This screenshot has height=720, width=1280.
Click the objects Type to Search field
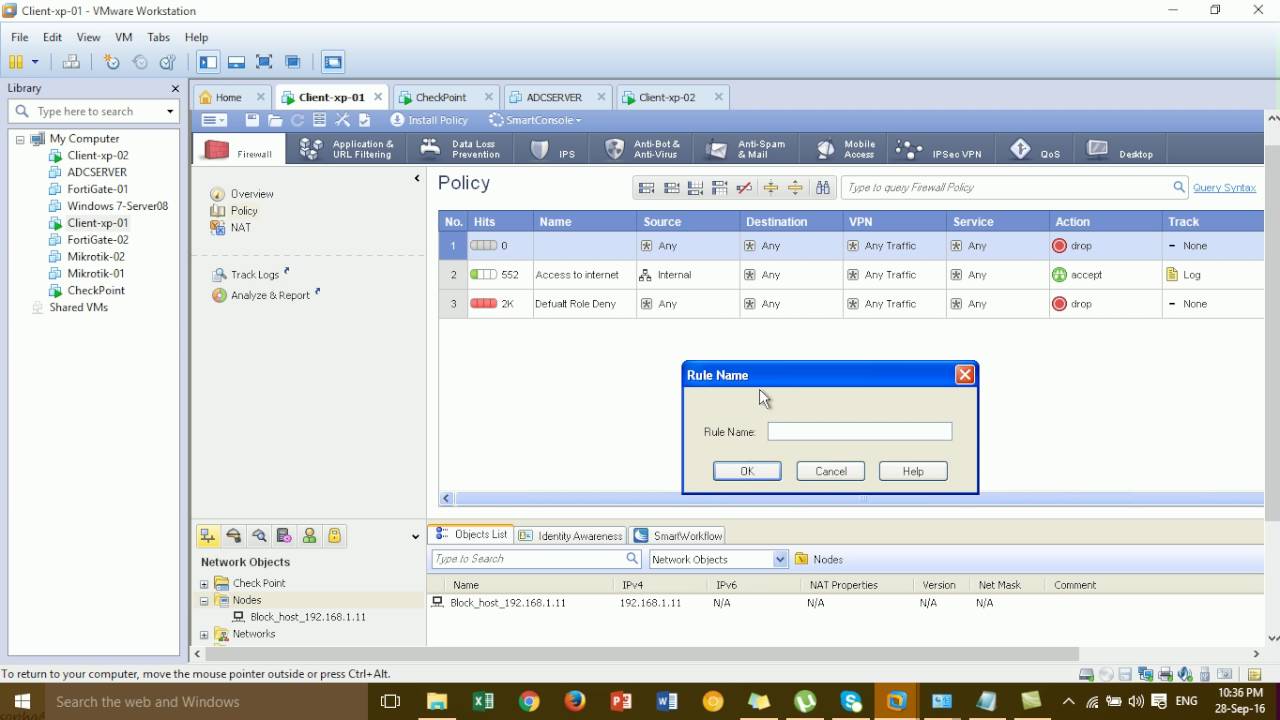point(536,559)
